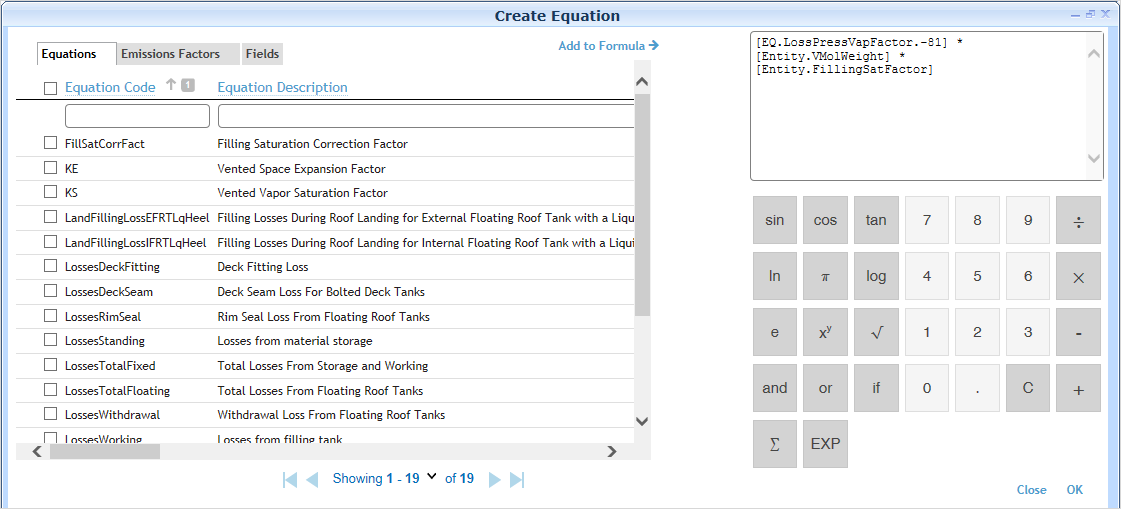Image resolution: width=1121 pixels, height=509 pixels.
Task: Go to next page arrow
Action: [x=495, y=480]
